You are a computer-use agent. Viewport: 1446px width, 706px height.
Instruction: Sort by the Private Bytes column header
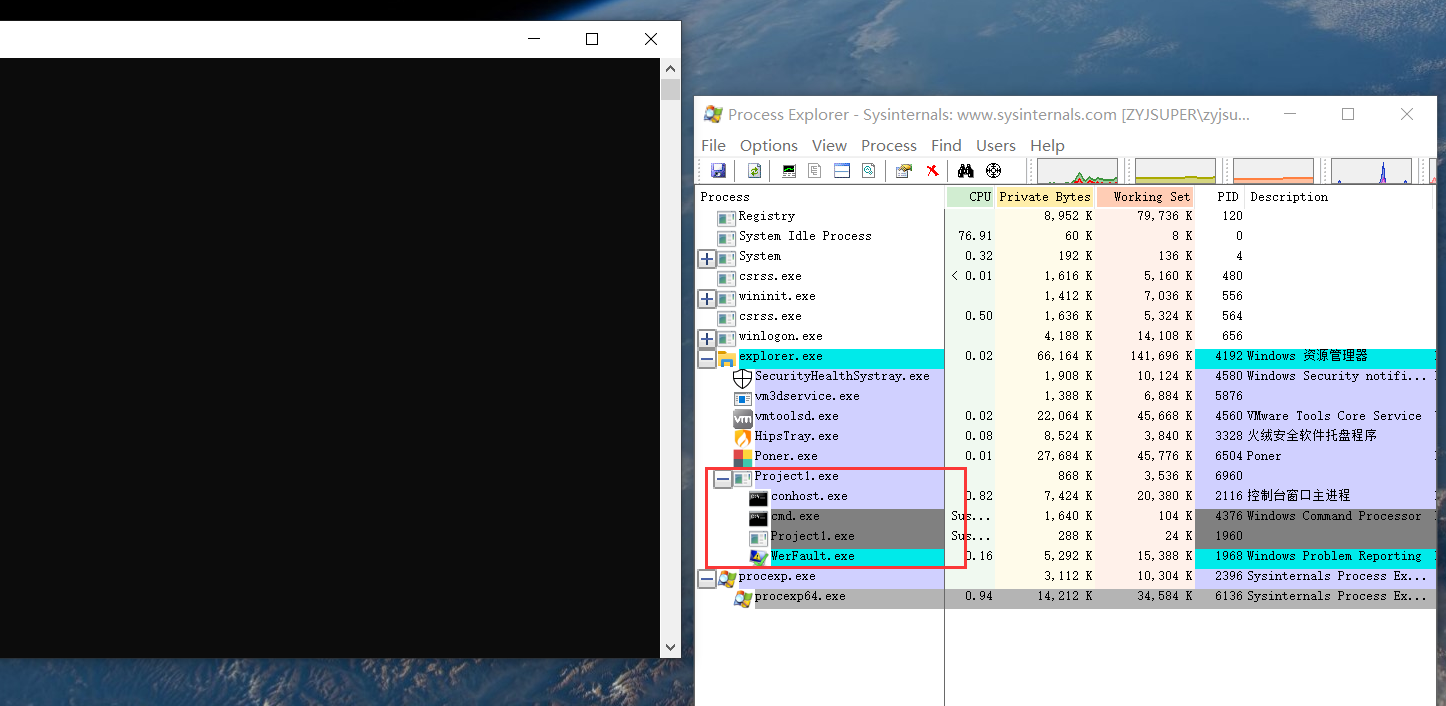[x=1046, y=197]
